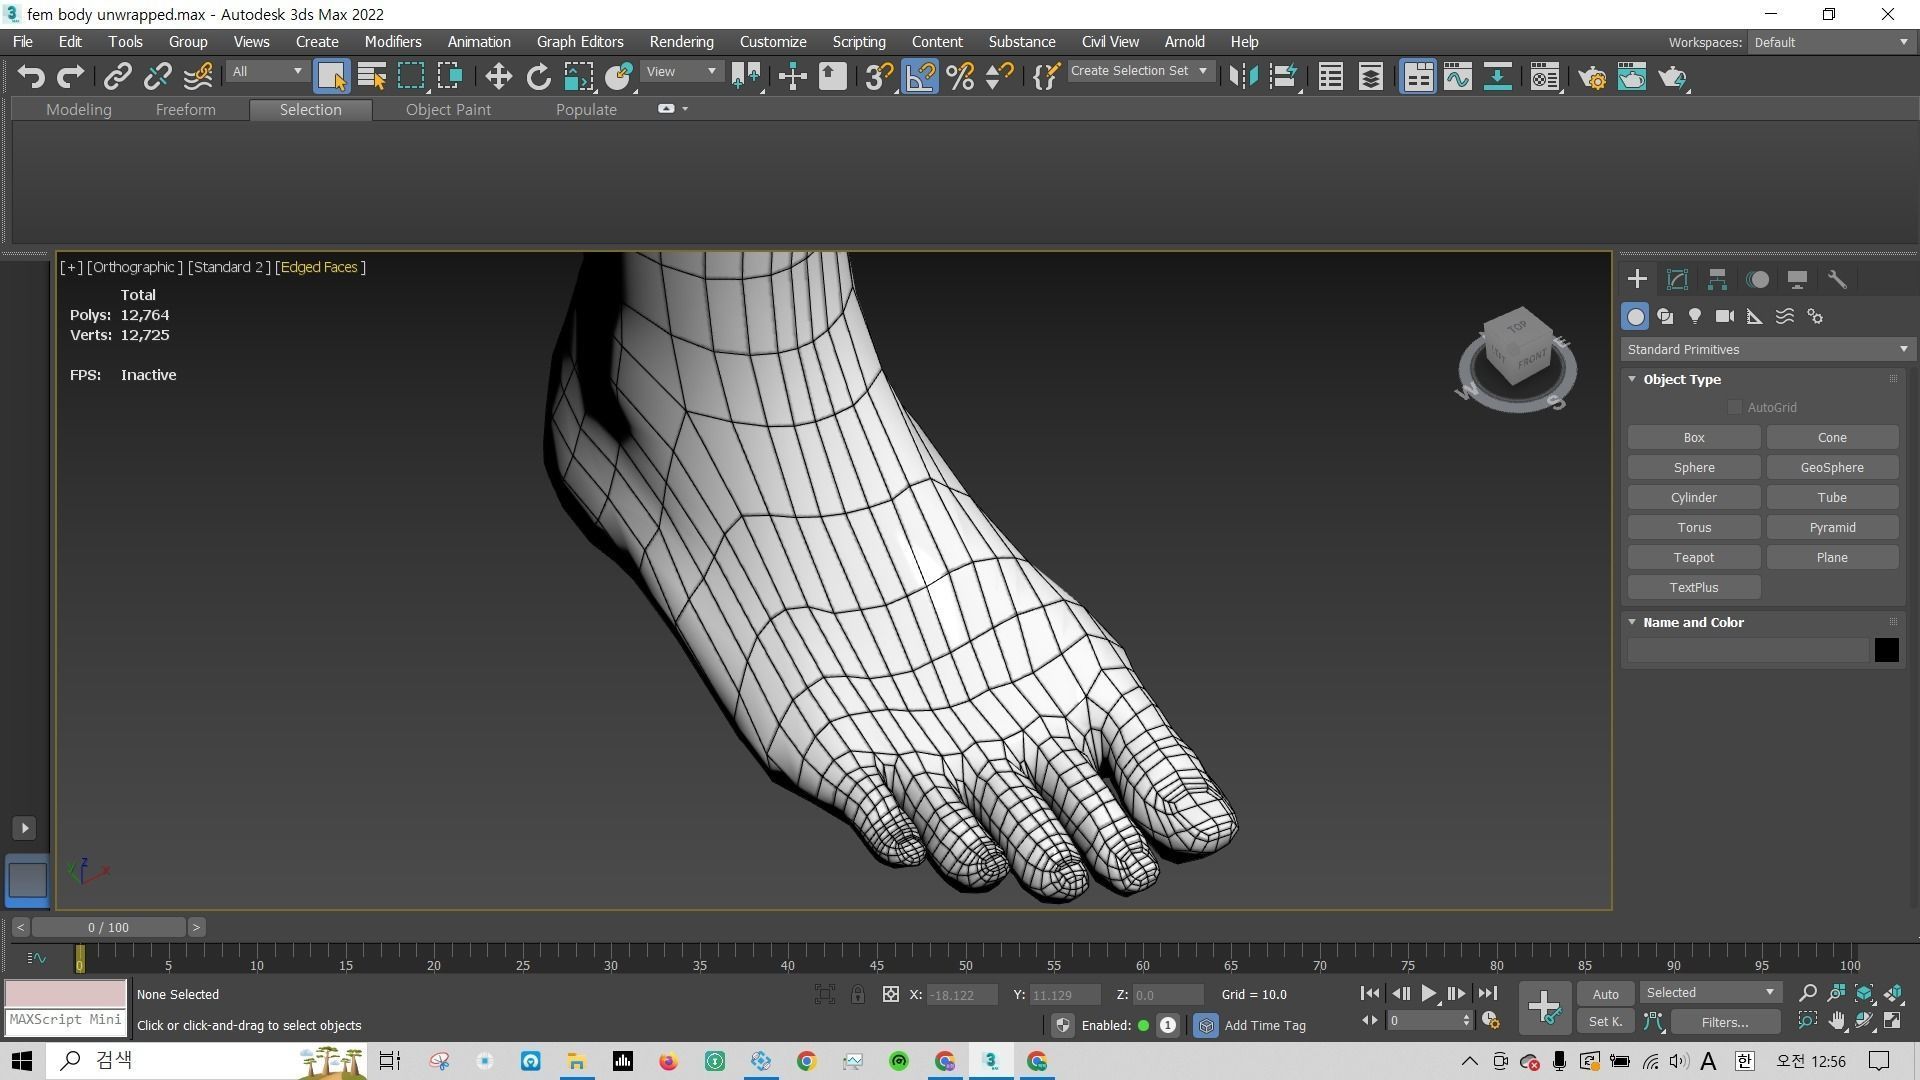Click the Unlink Selection icon
Viewport: 1920px width, 1080px height.
[157, 77]
